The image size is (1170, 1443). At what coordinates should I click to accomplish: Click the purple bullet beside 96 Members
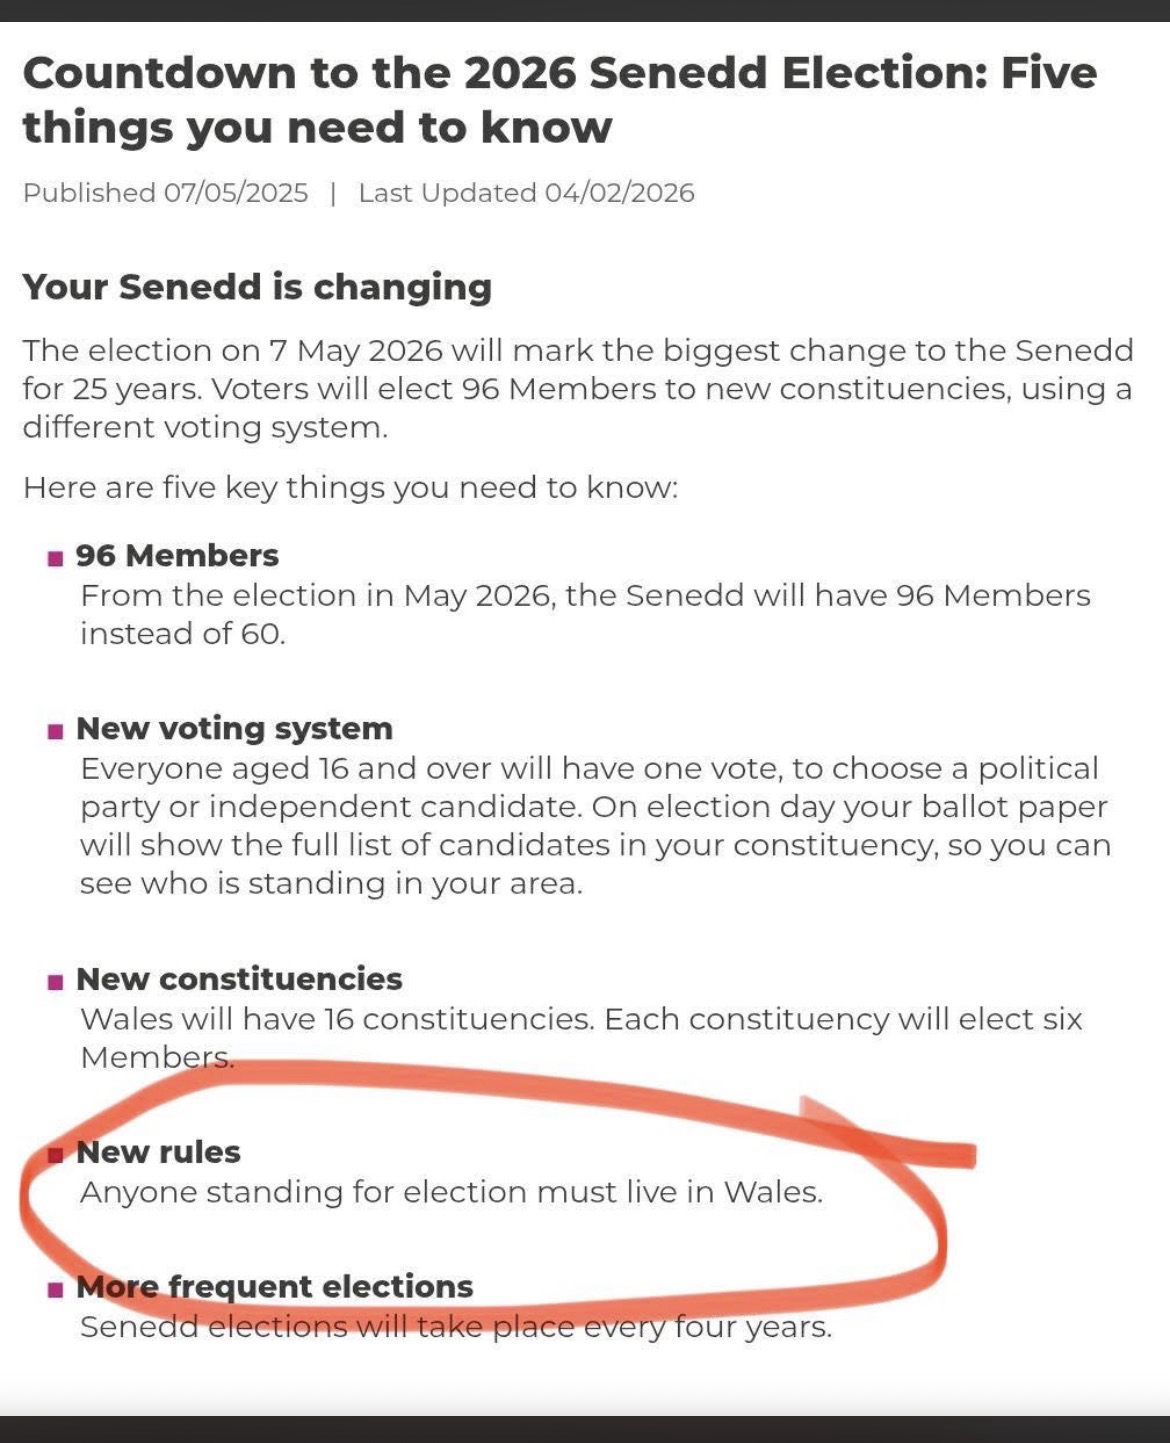coord(56,558)
